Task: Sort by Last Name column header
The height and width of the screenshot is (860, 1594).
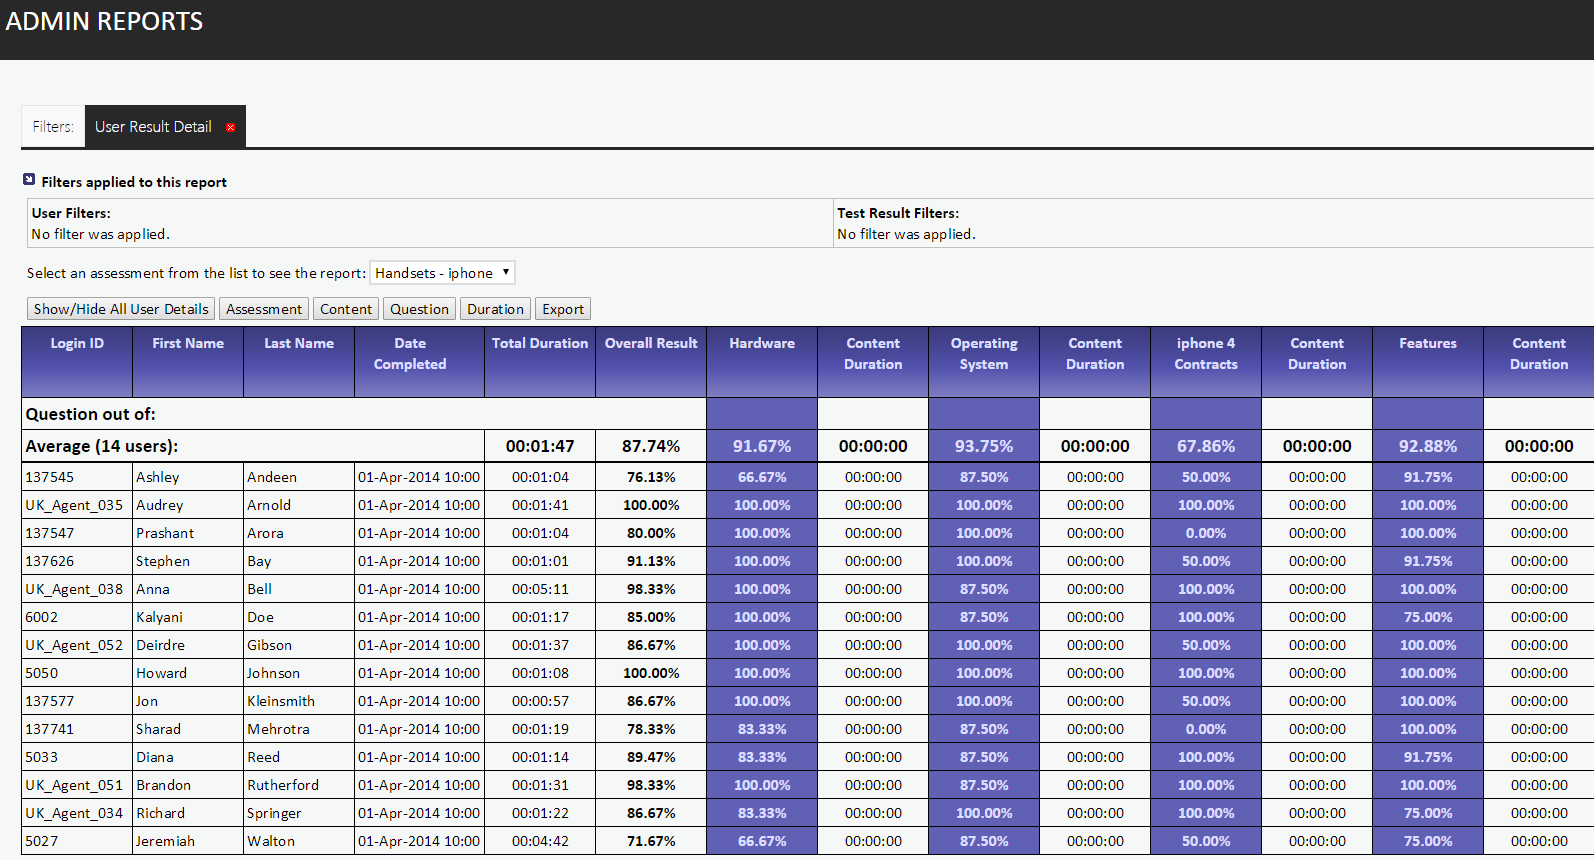Action: pos(299,343)
